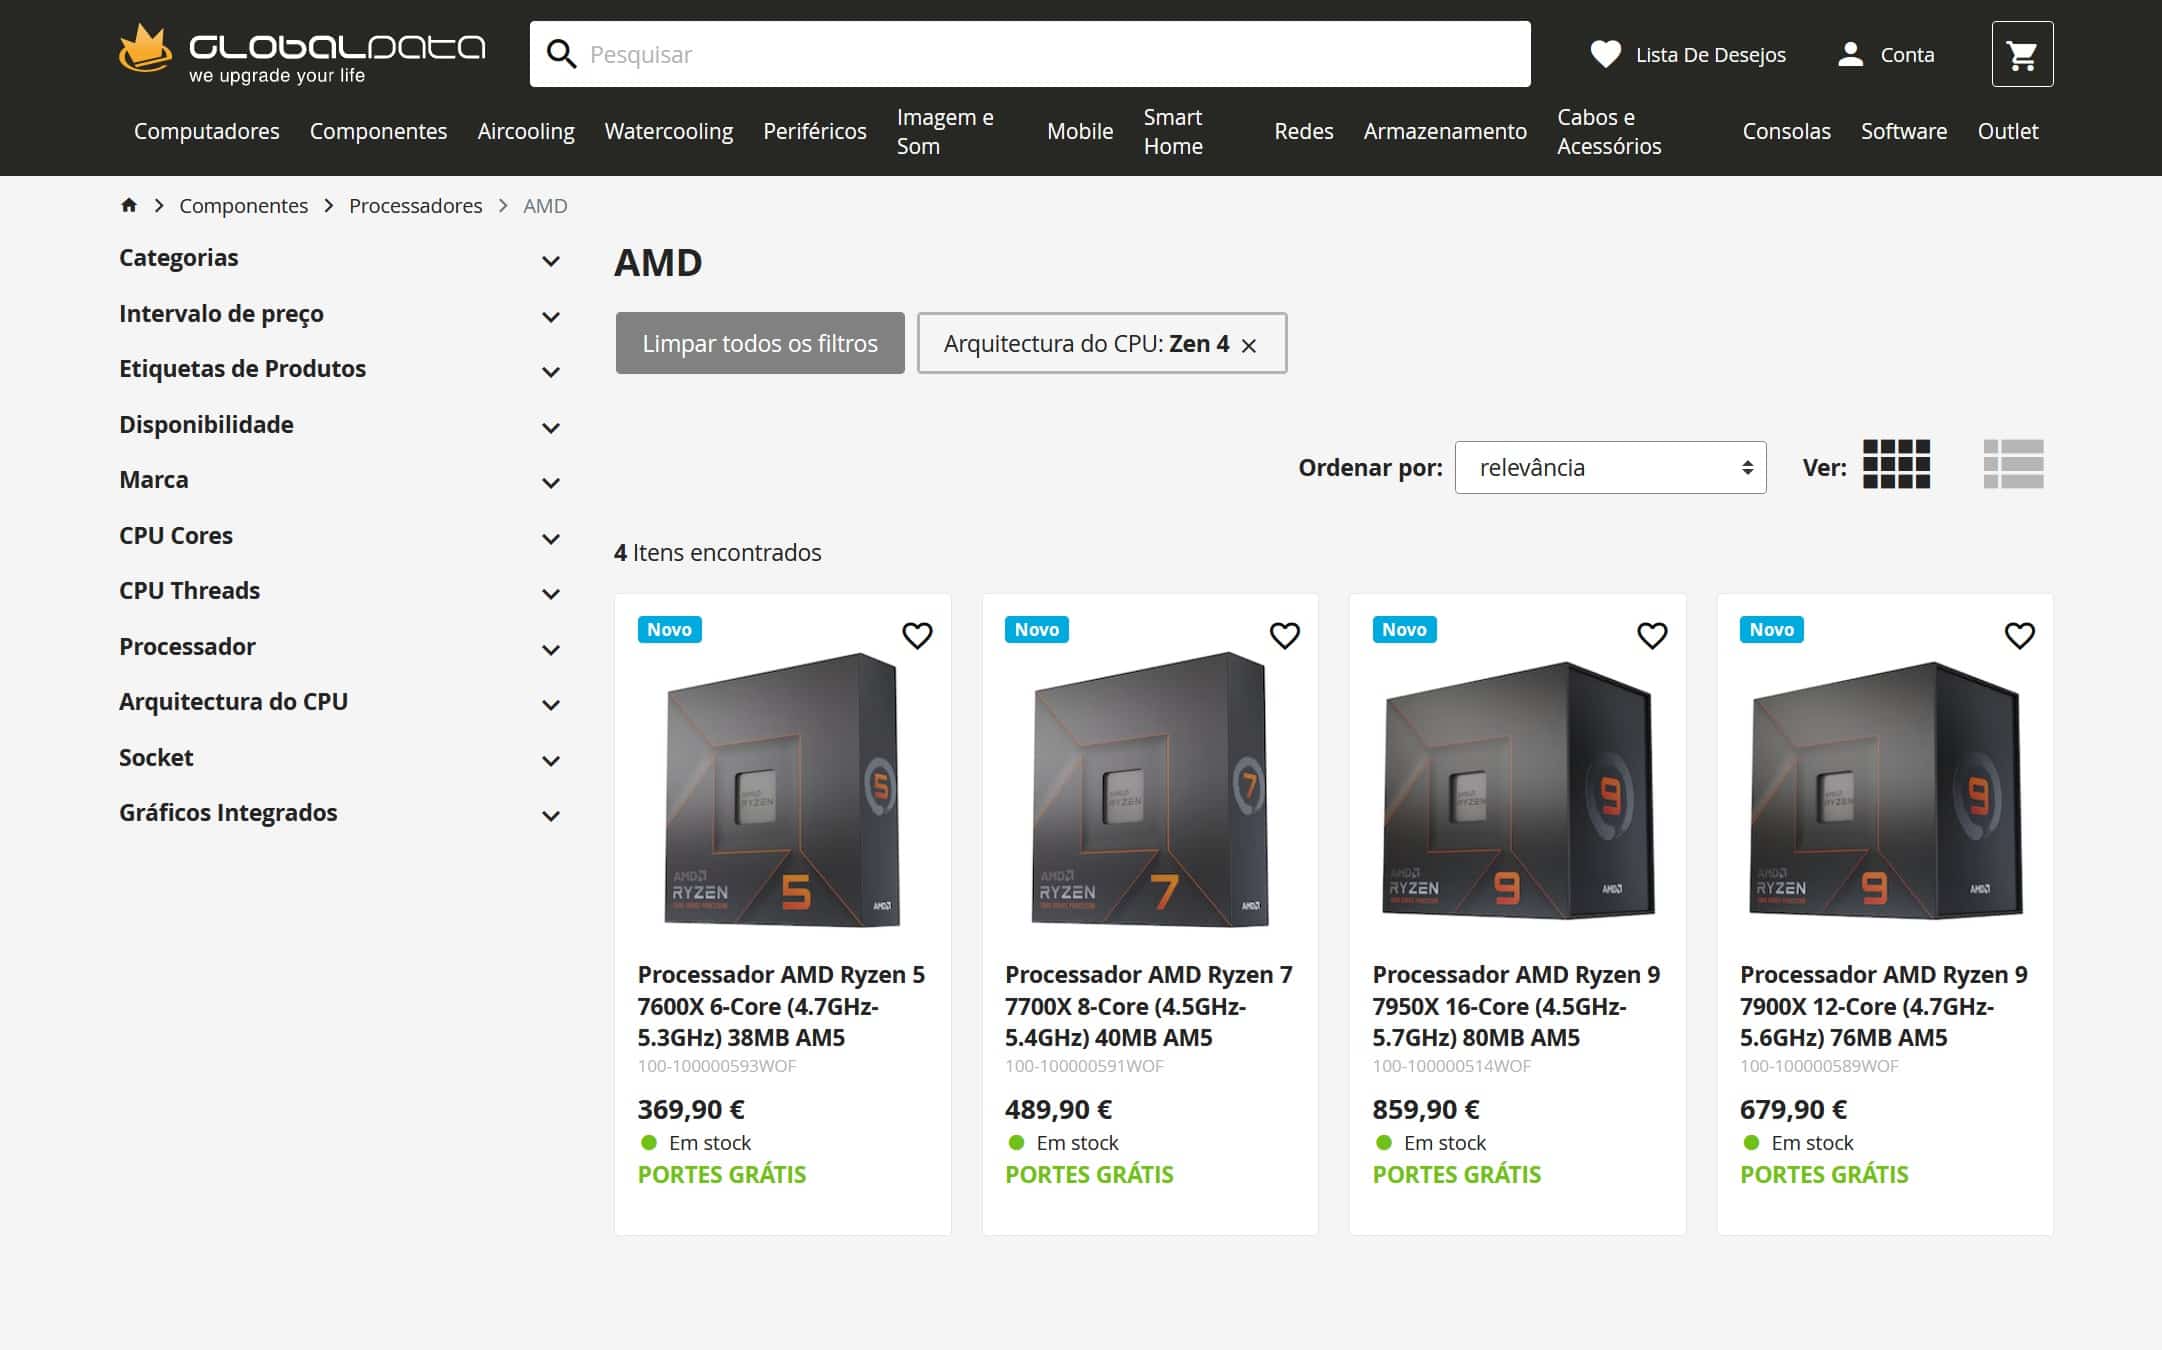This screenshot has width=2162, height=1350.
Task: Click the 369,90 € price
Action: (691, 1109)
